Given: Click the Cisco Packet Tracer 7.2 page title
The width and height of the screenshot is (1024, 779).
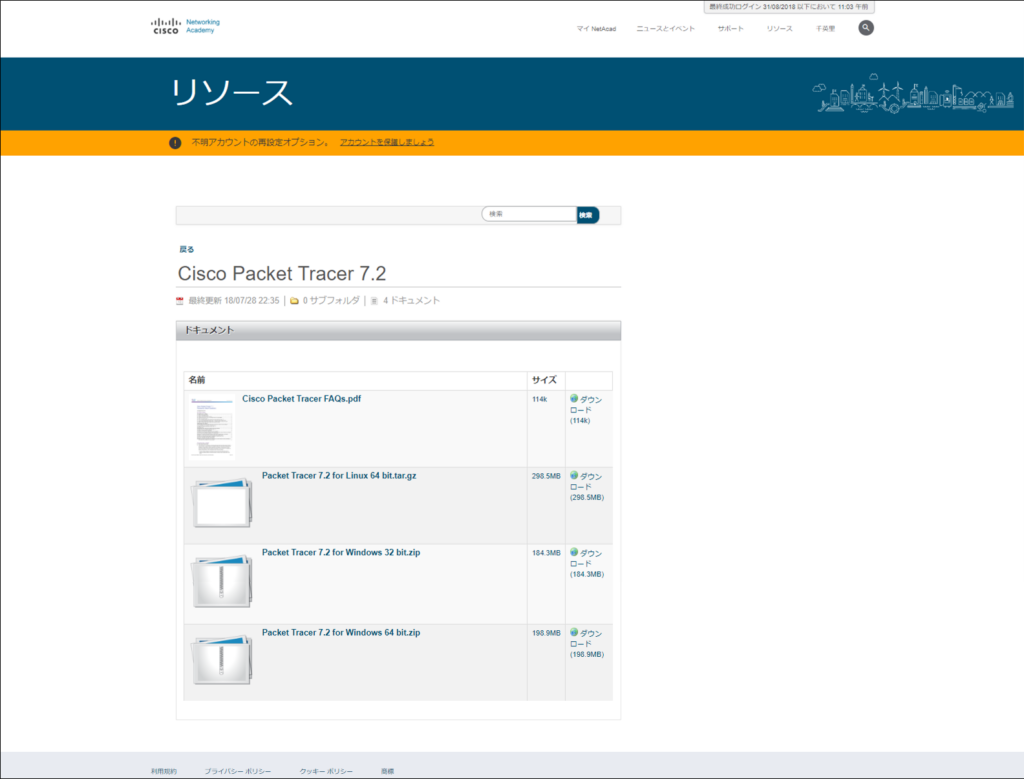Looking at the screenshot, I should [282, 274].
